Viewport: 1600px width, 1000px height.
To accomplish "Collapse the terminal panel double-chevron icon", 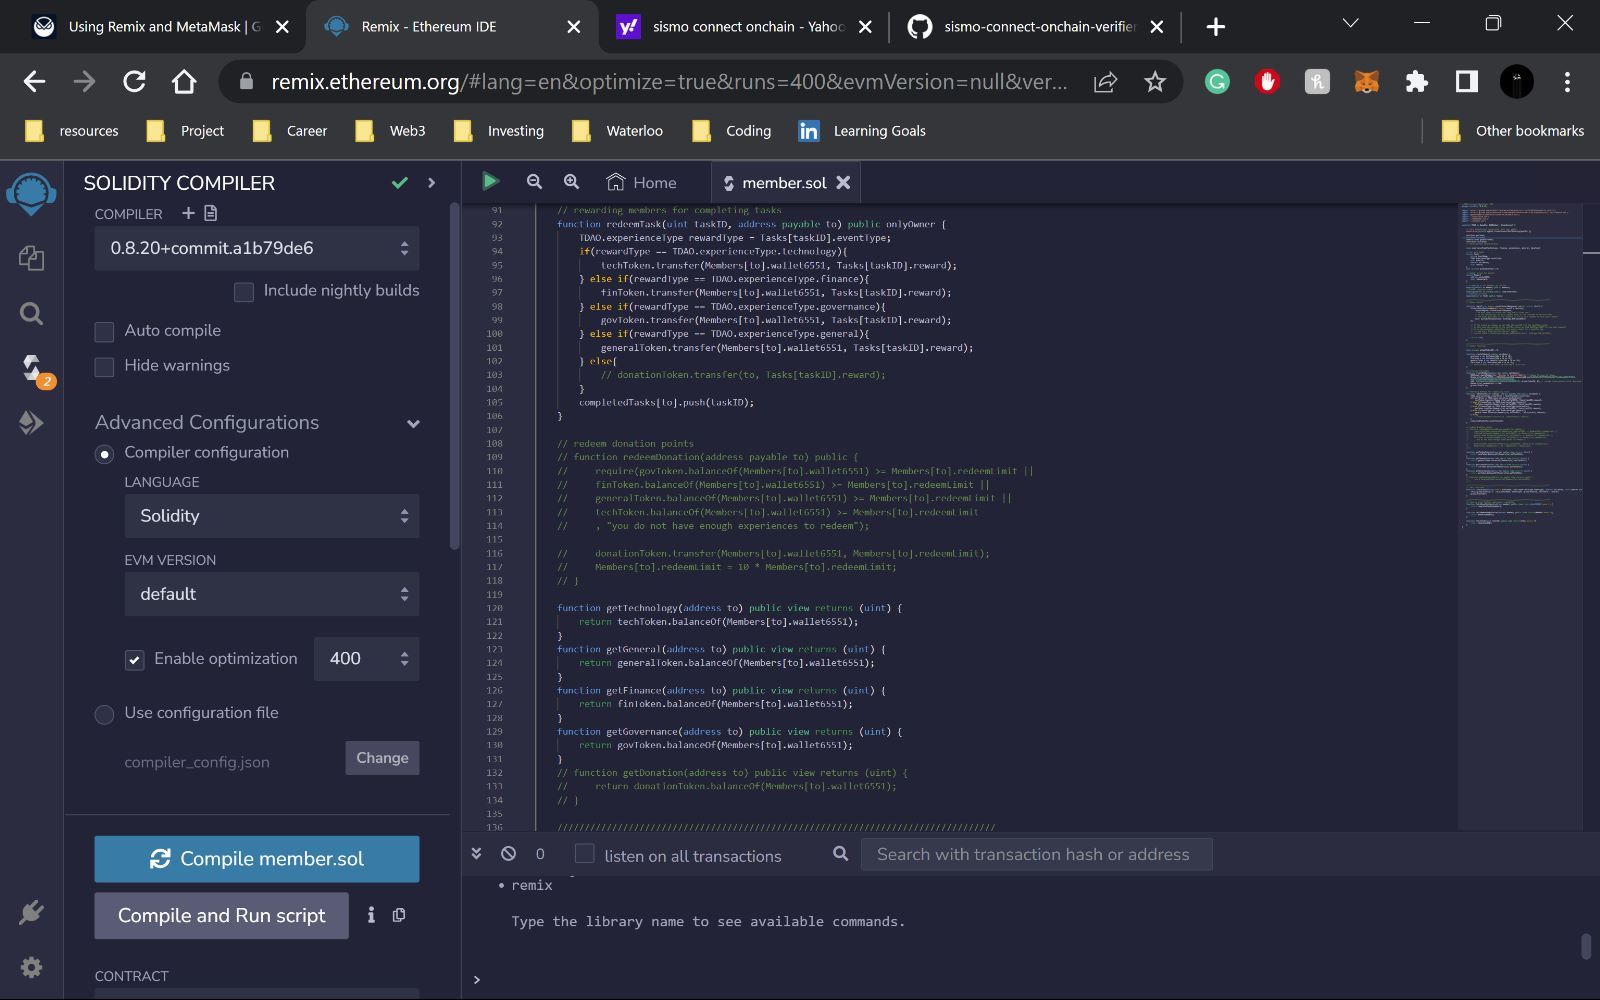I will click(x=476, y=854).
